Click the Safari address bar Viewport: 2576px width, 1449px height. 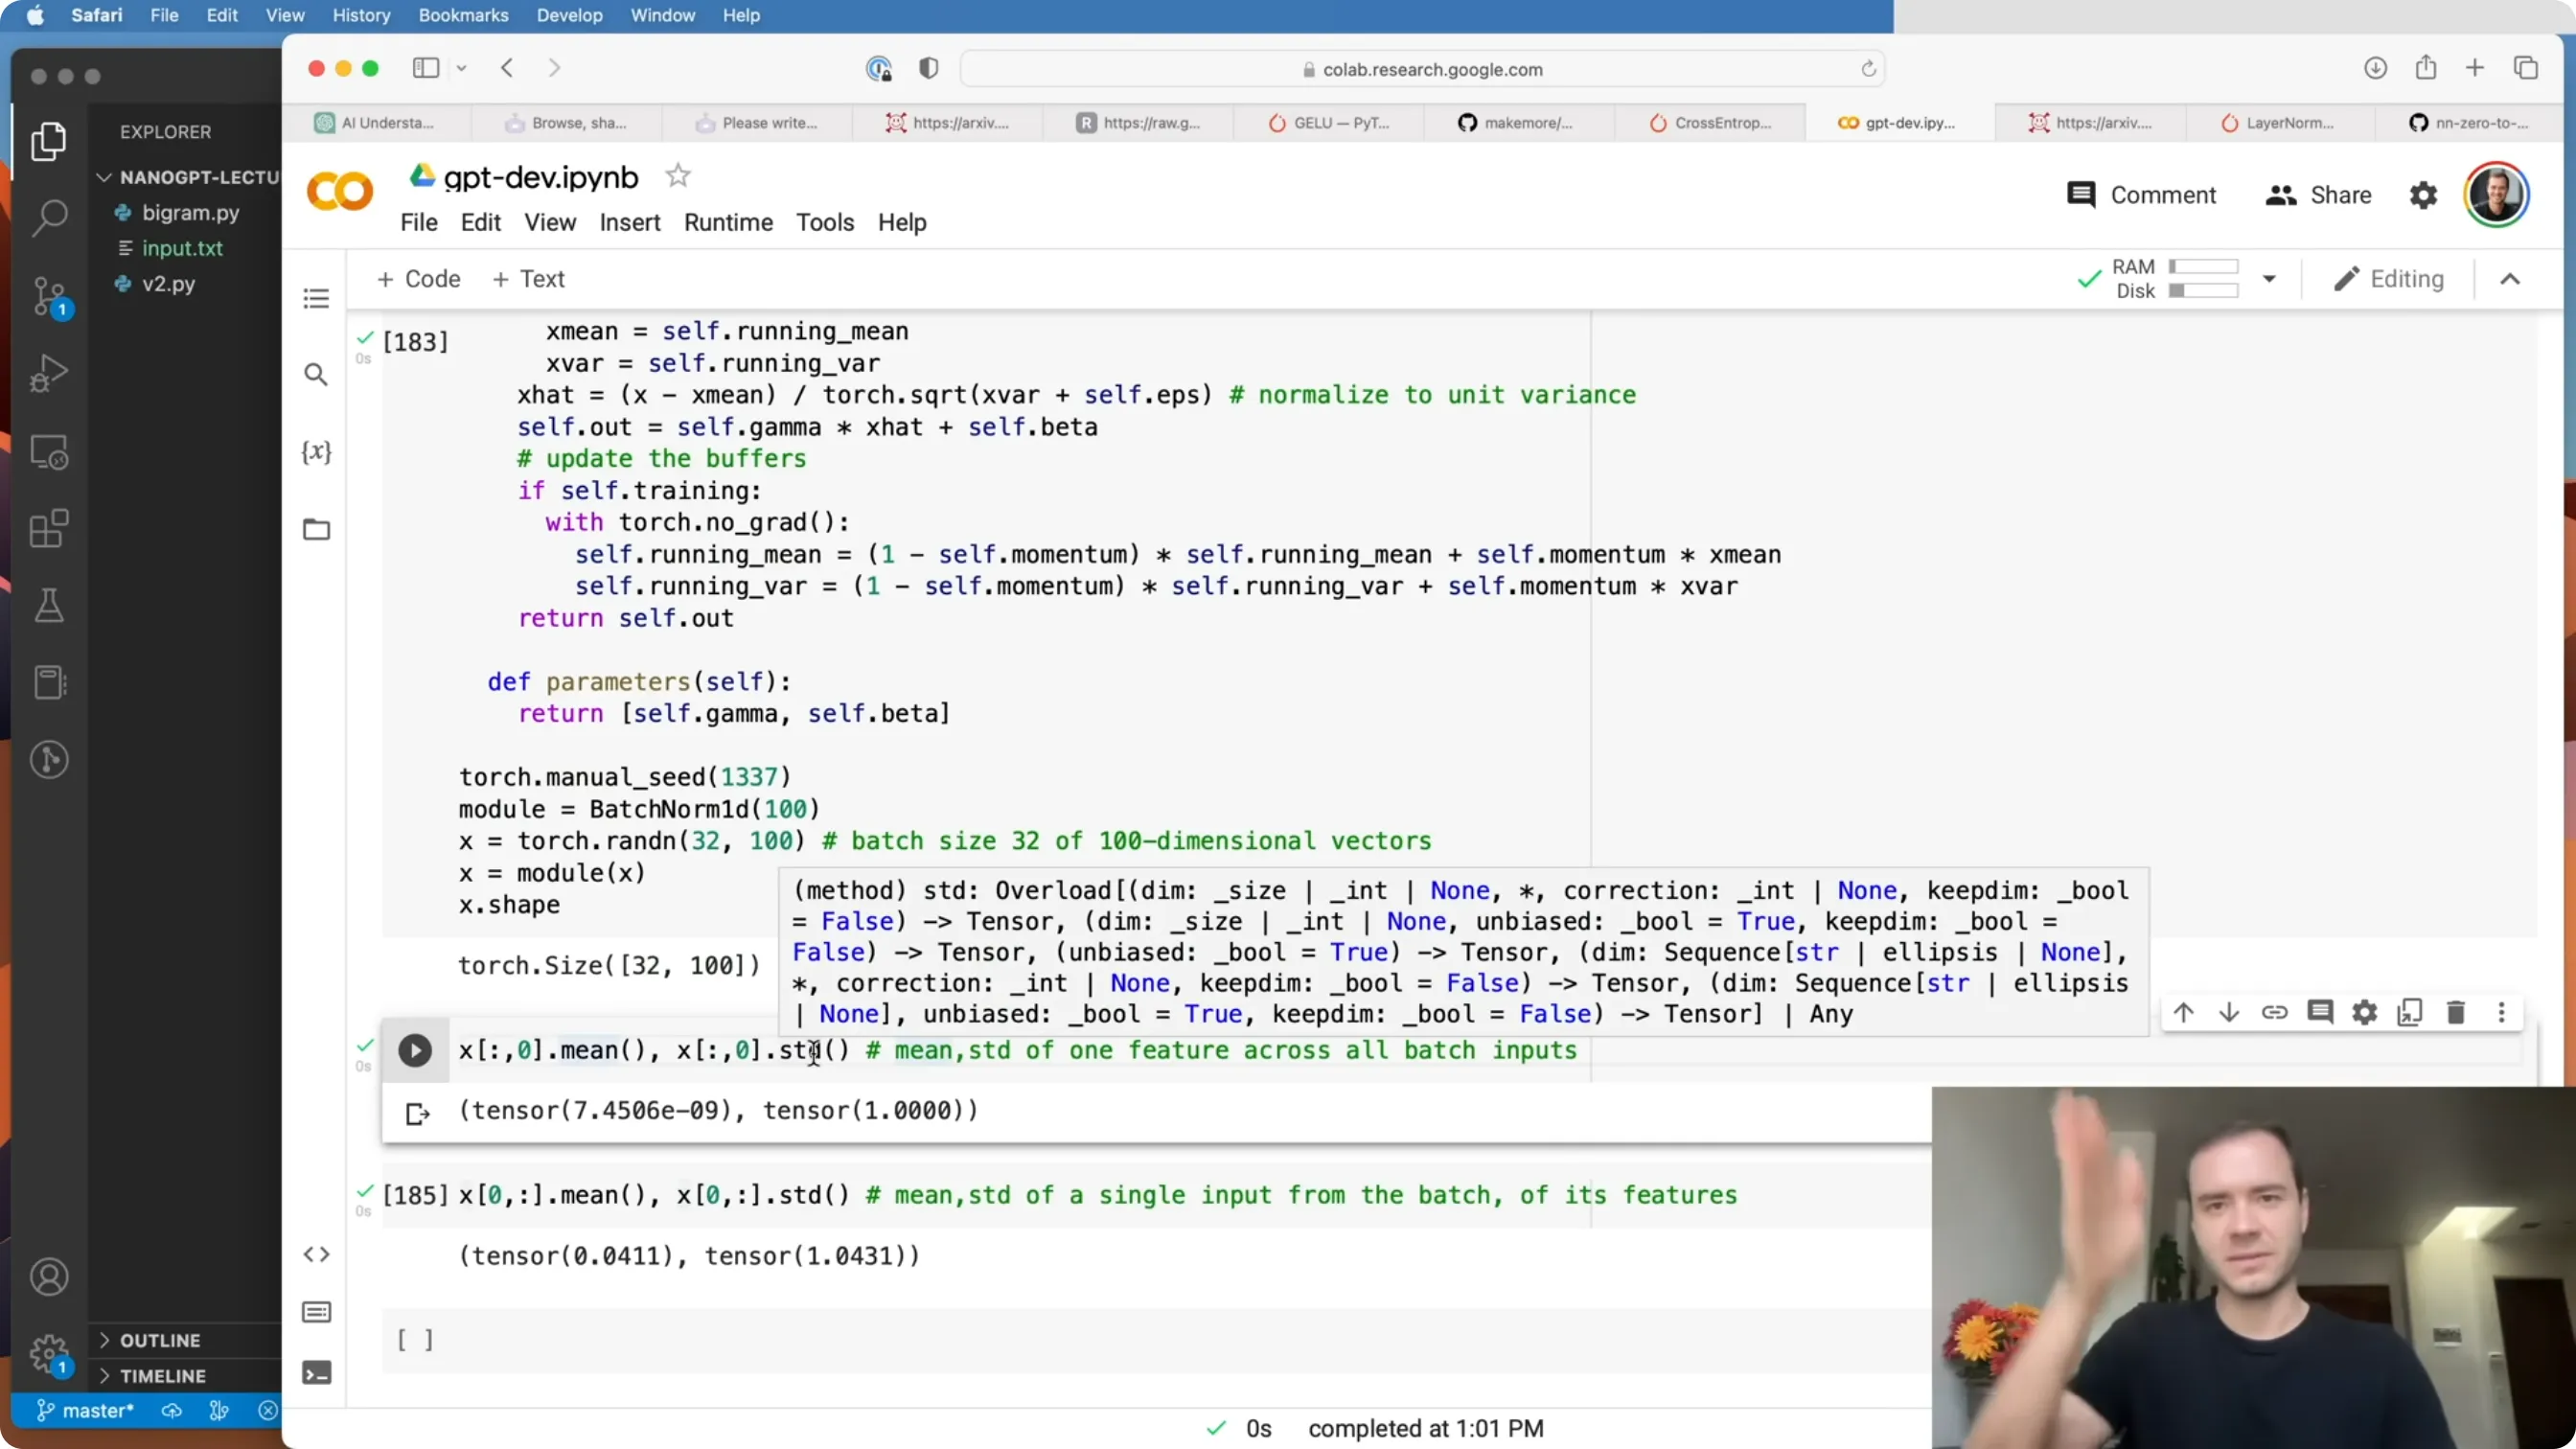pyautogui.click(x=1422, y=69)
